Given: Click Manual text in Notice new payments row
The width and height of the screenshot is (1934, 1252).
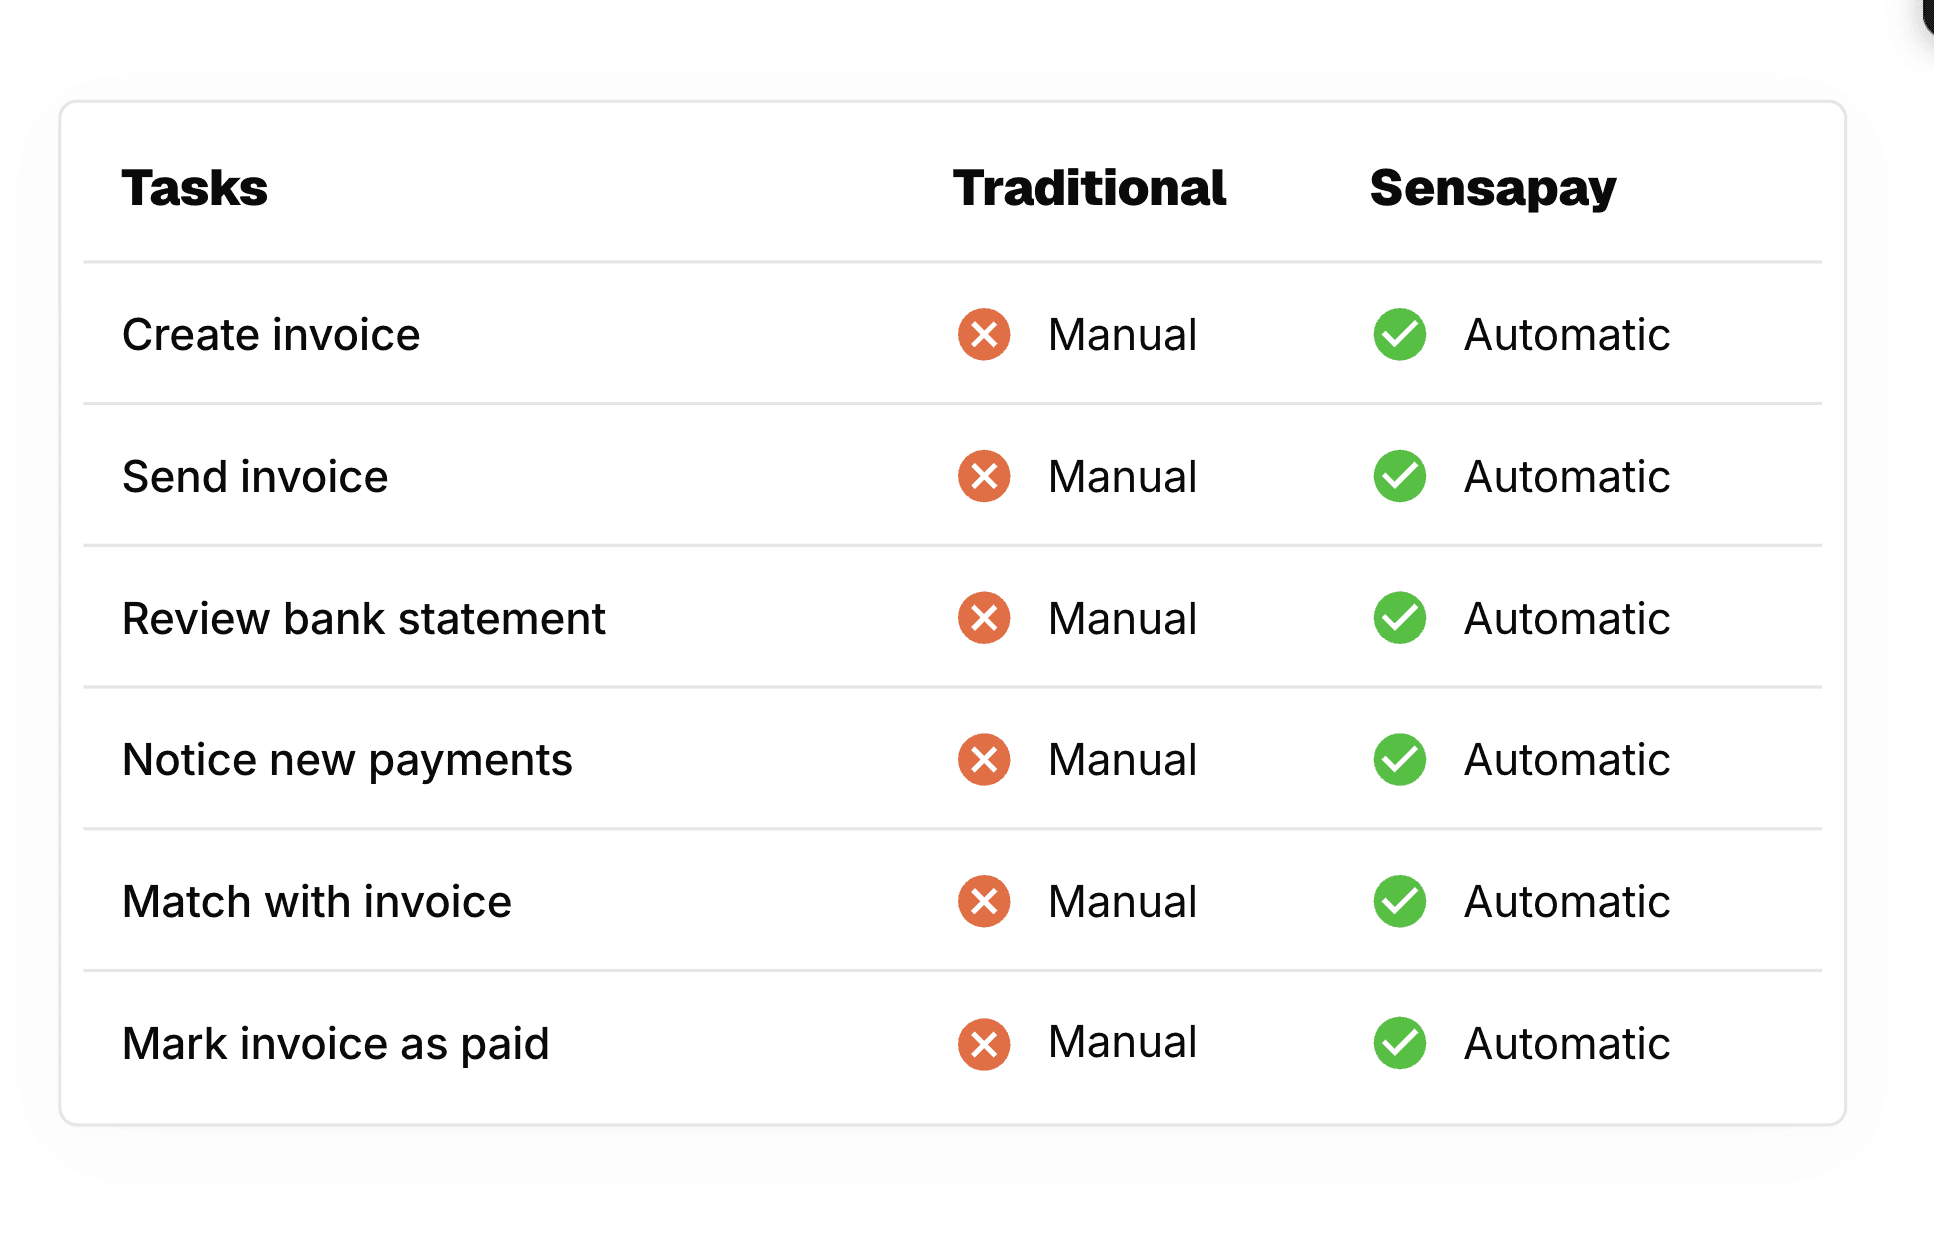Looking at the screenshot, I should pyautogui.click(x=1122, y=760).
